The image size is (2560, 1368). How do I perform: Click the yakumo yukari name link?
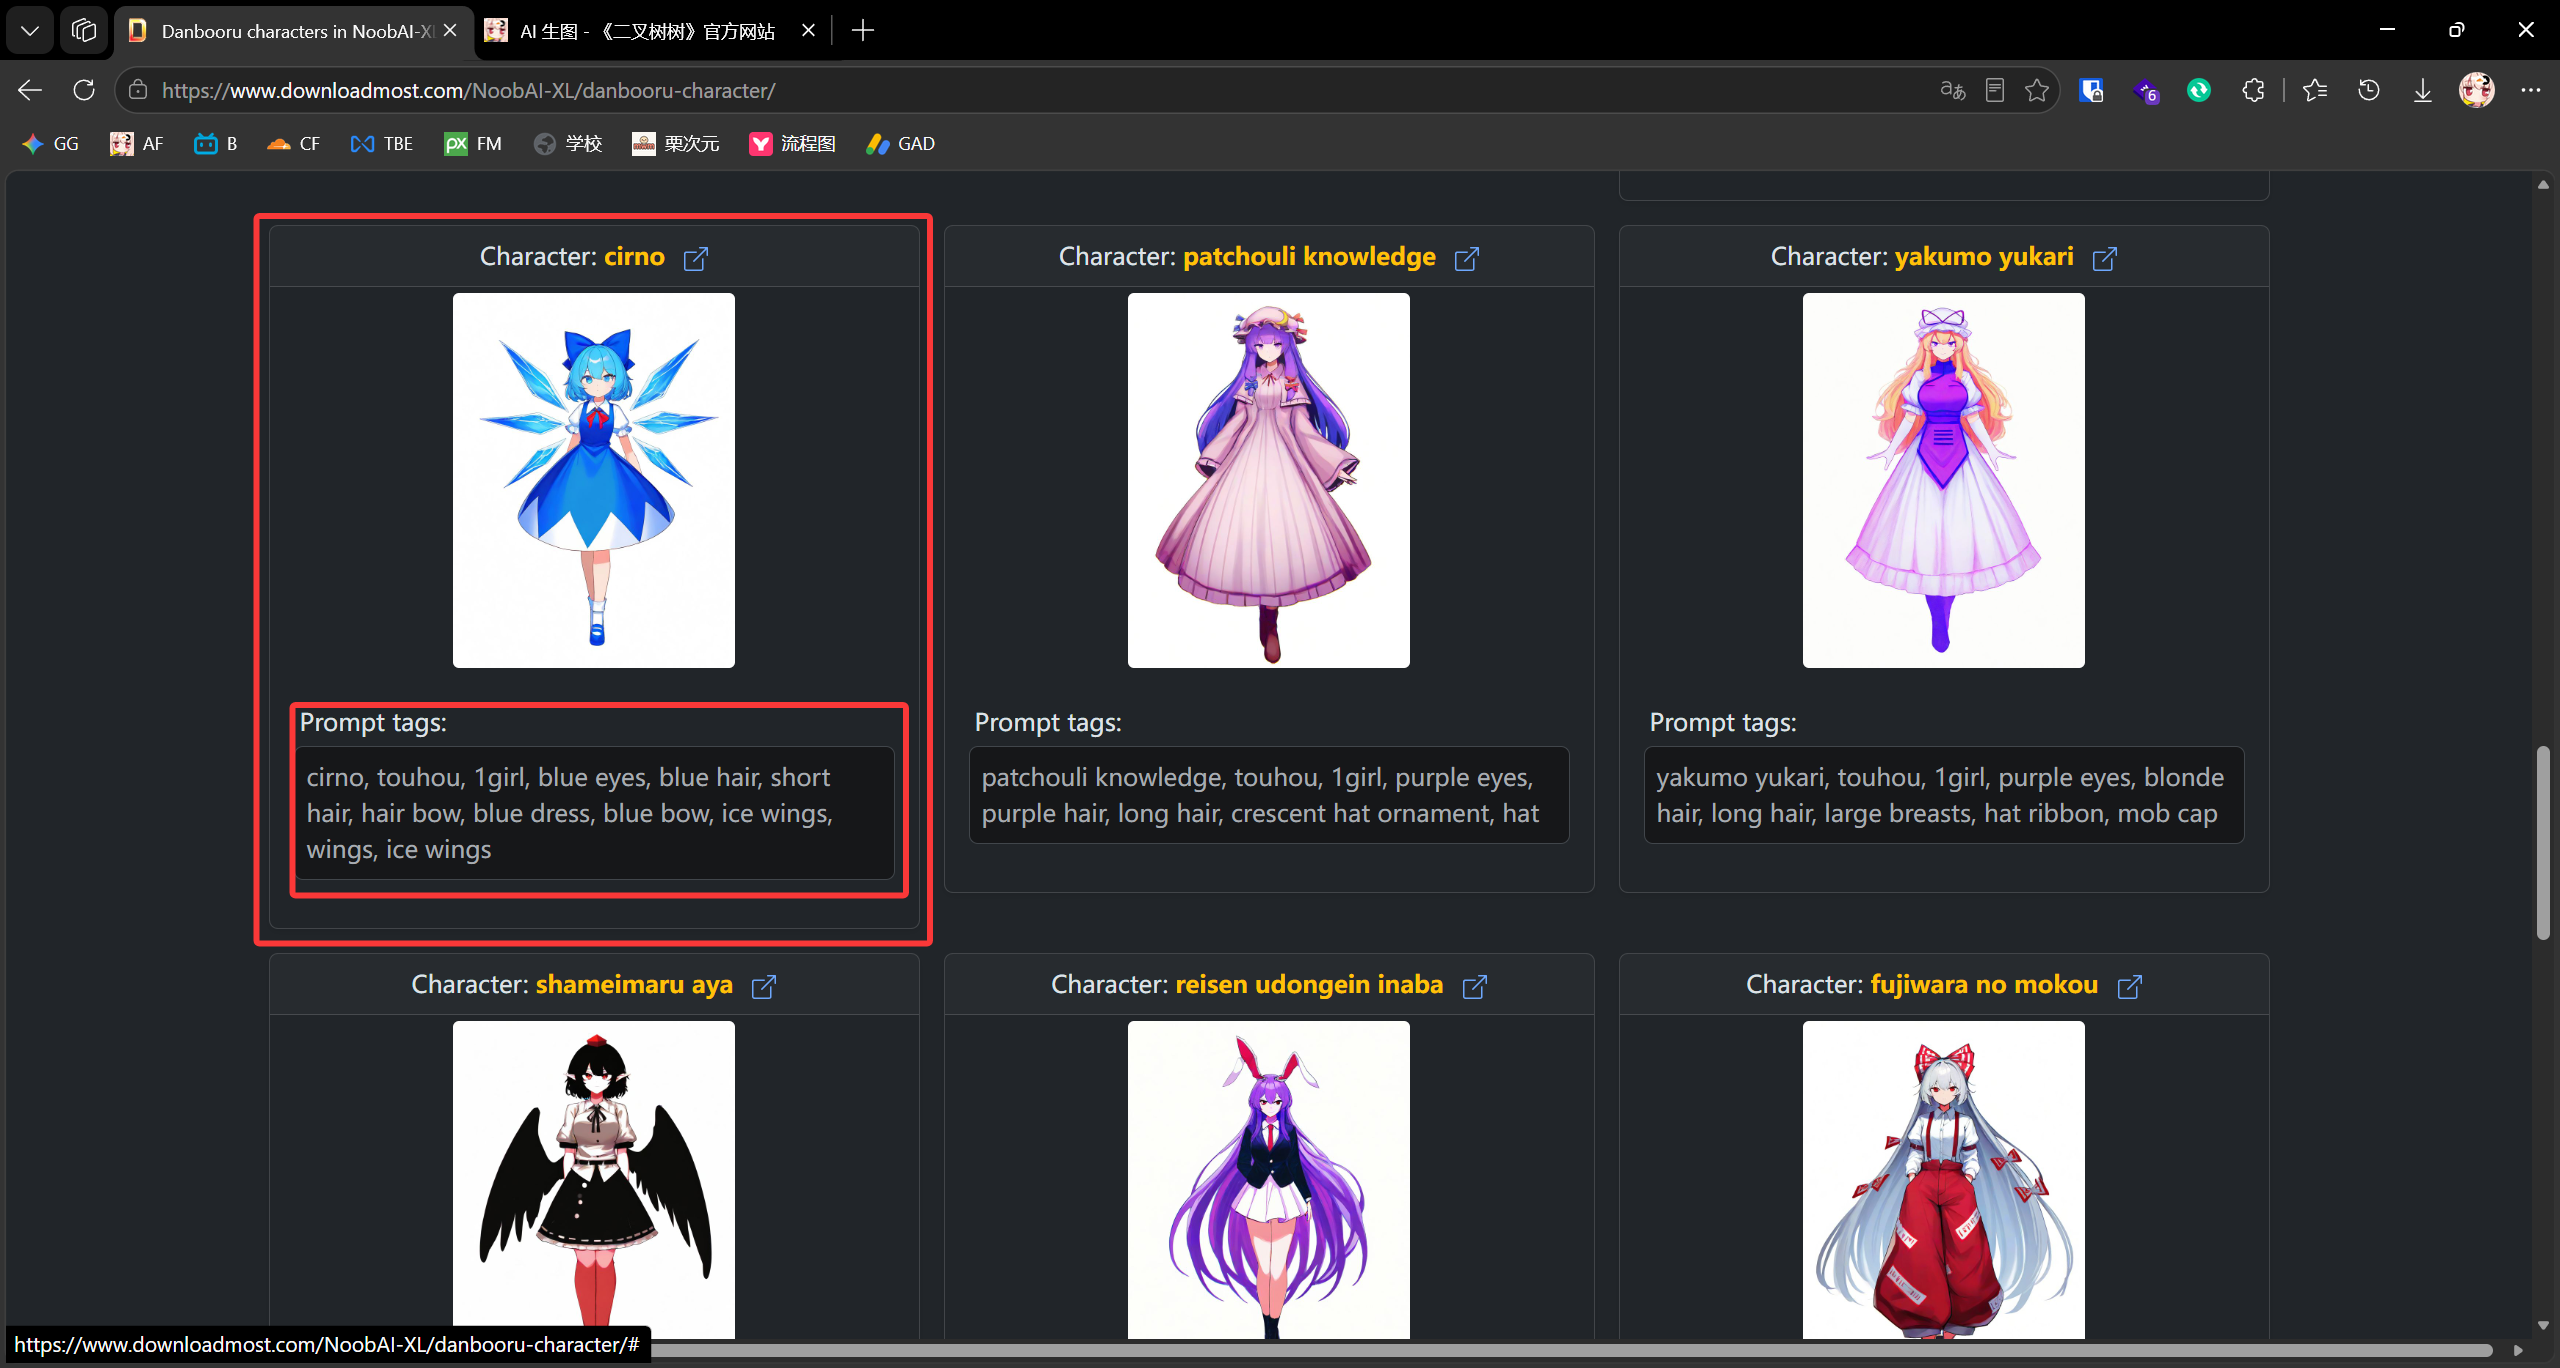point(1984,257)
